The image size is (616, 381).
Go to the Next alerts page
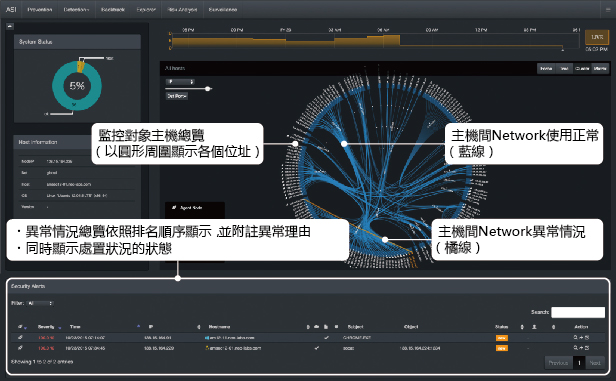click(595, 363)
